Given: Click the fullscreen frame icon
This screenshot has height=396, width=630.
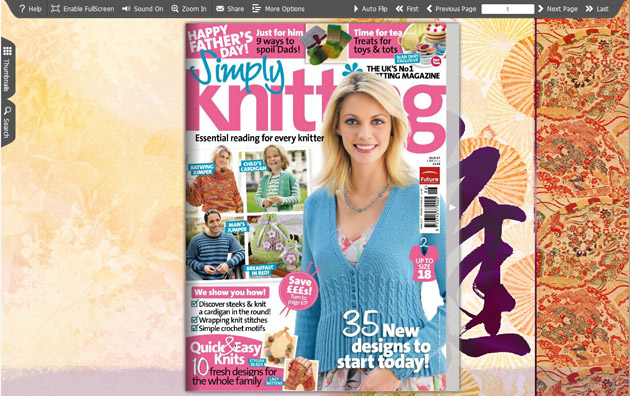Looking at the screenshot, I should click(55, 8).
